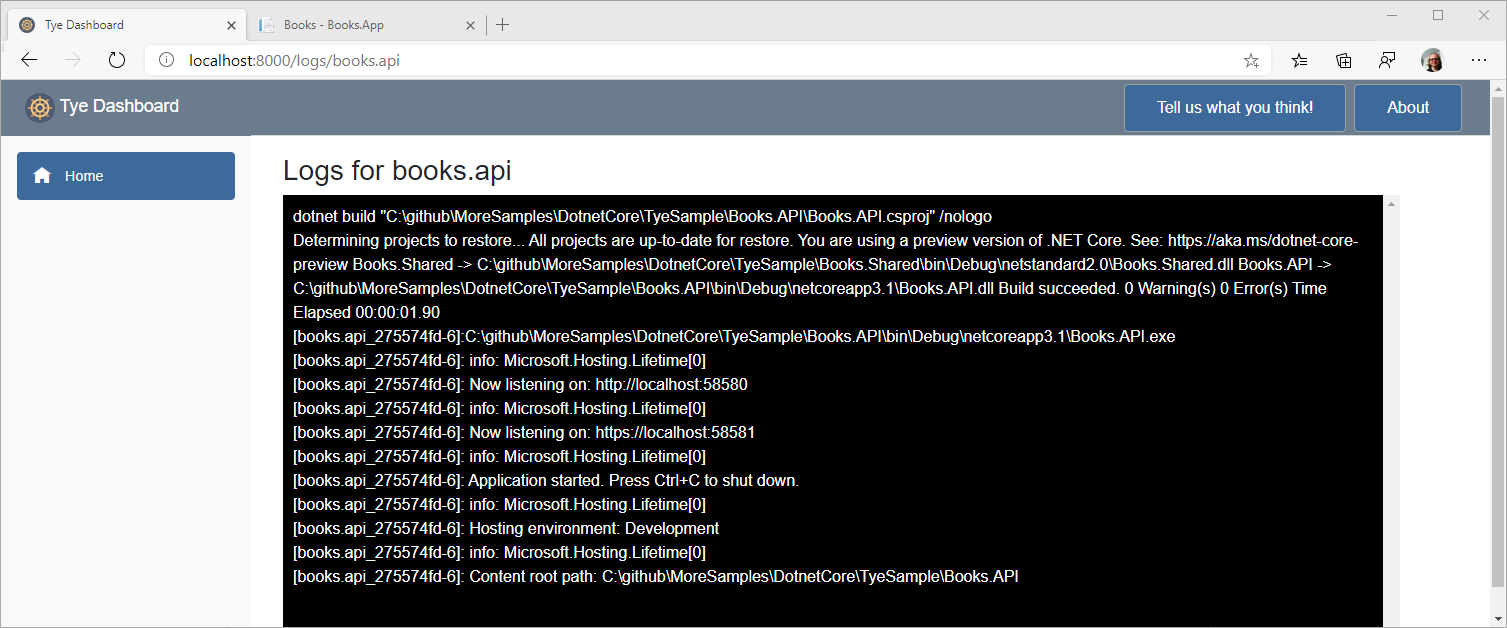Image resolution: width=1507 pixels, height=628 pixels.
Task: Open the Favorites list icon
Action: coord(1299,60)
